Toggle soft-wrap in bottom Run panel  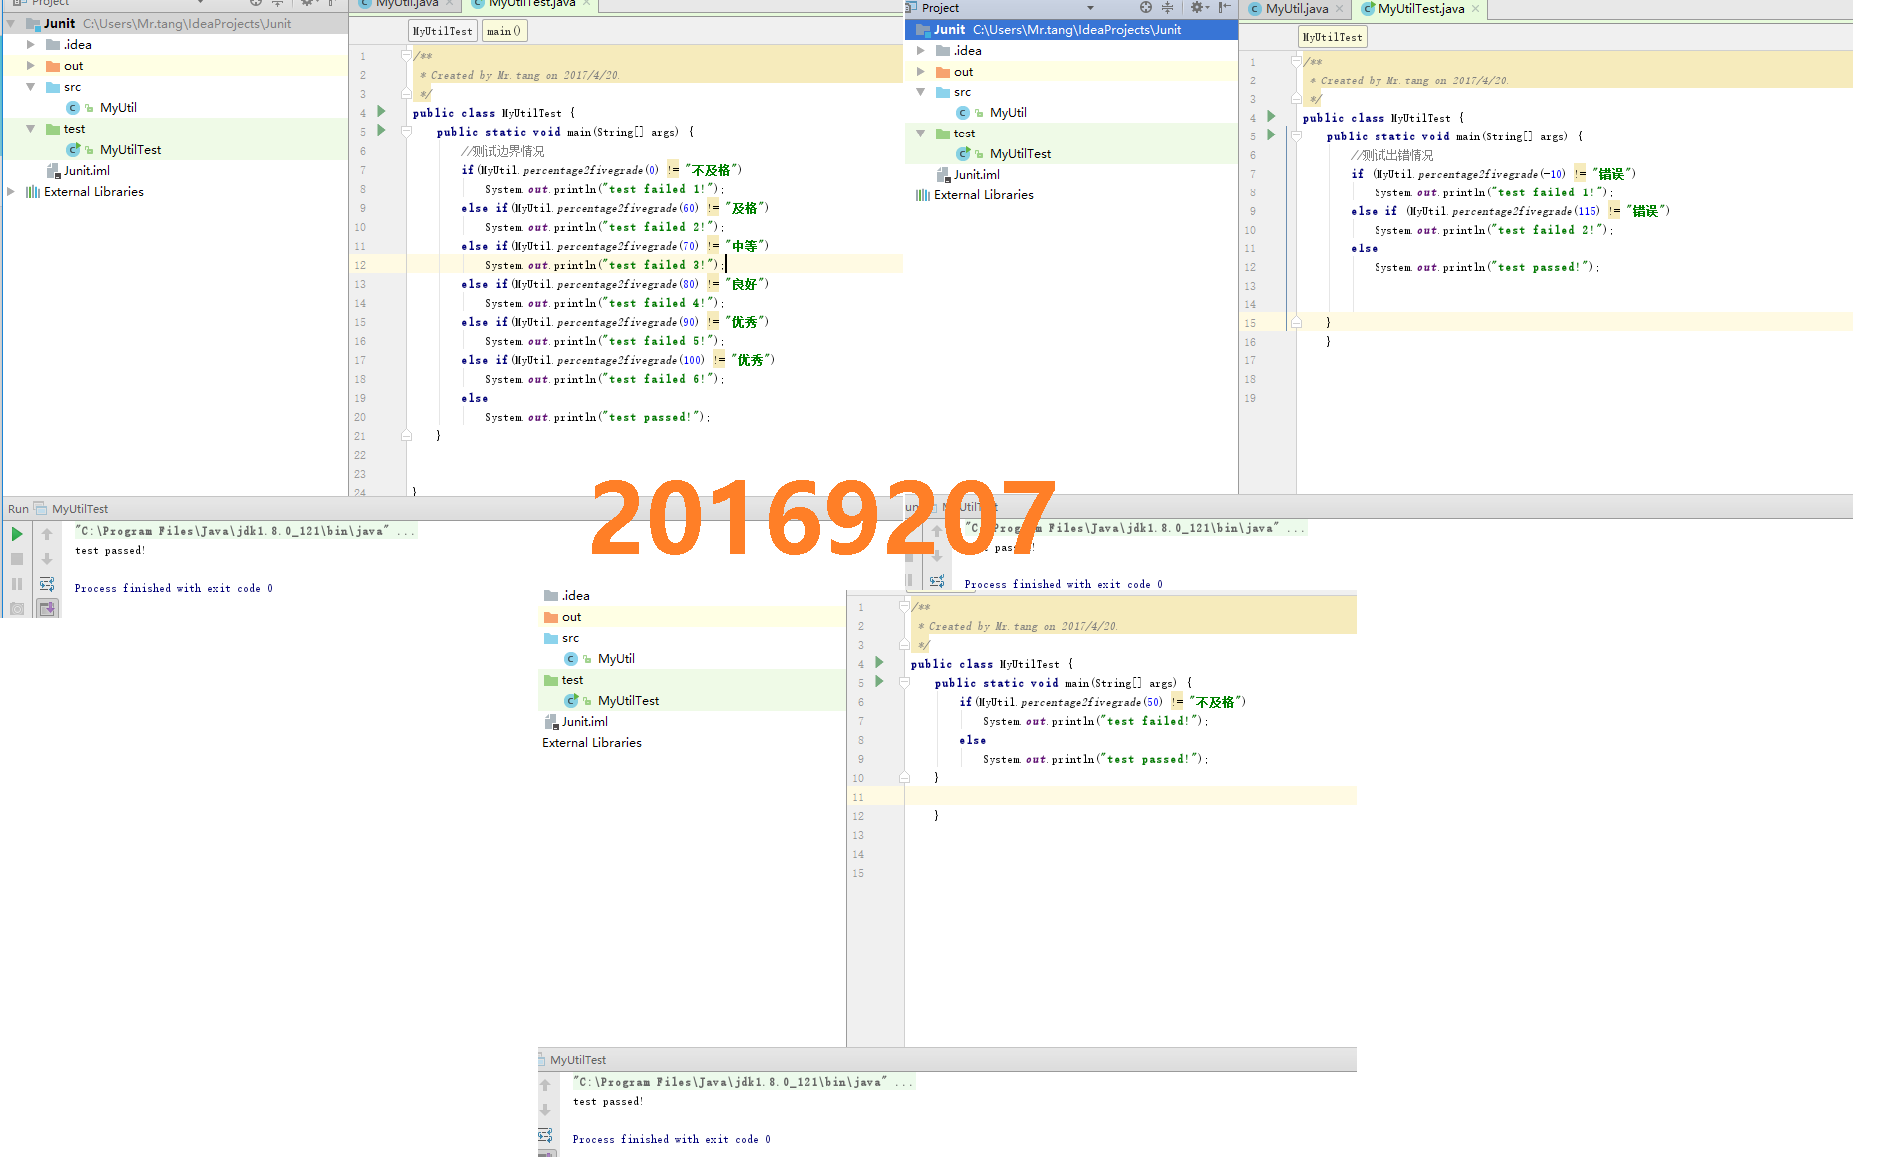point(545,1135)
